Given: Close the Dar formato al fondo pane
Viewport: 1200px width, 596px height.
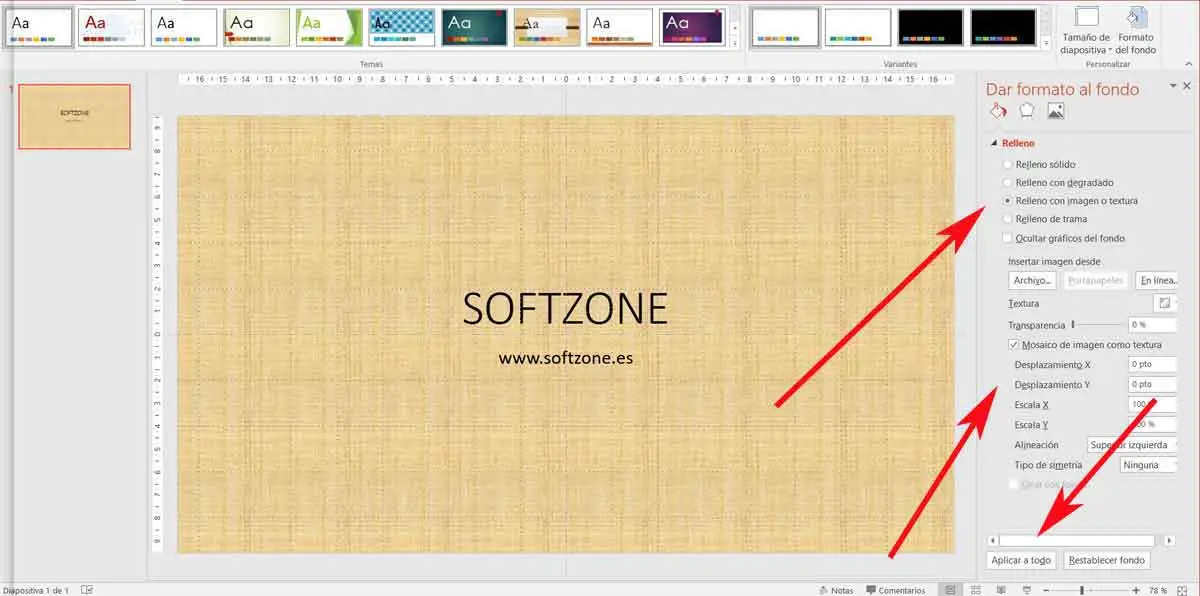Looking at the screenshot, I should 1186,88.
